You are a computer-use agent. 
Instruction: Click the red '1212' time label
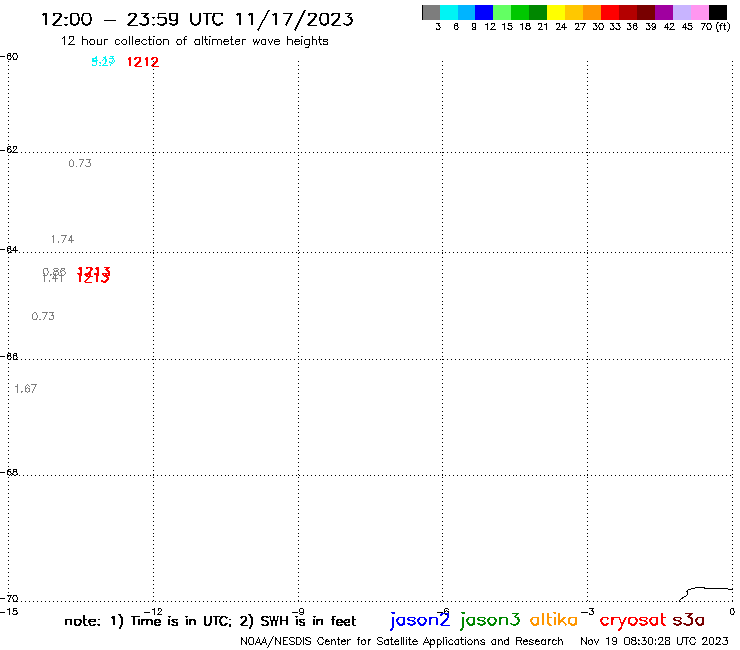[143, 62]
